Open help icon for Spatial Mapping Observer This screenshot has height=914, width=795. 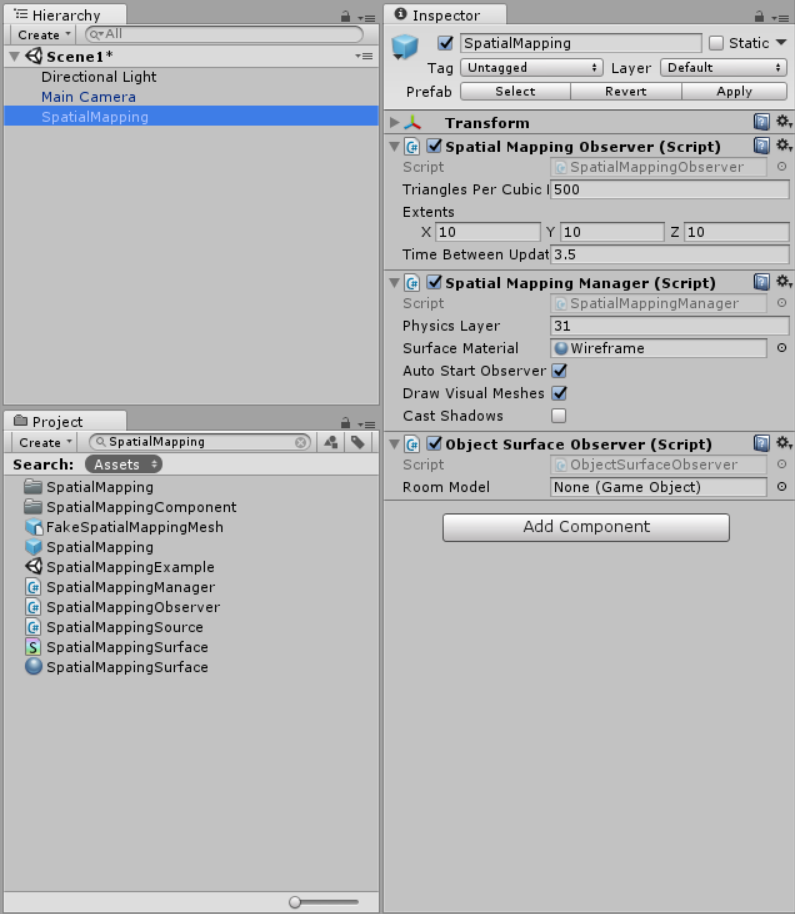(761, 146)
